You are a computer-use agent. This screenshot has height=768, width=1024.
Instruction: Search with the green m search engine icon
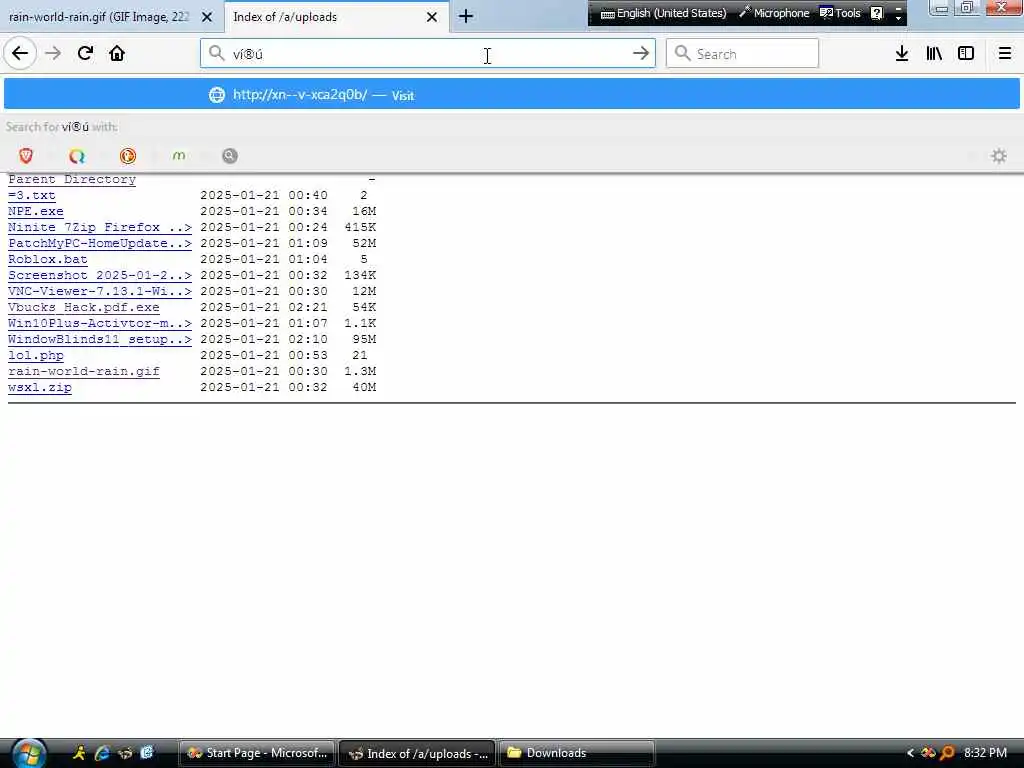[179, 155]
